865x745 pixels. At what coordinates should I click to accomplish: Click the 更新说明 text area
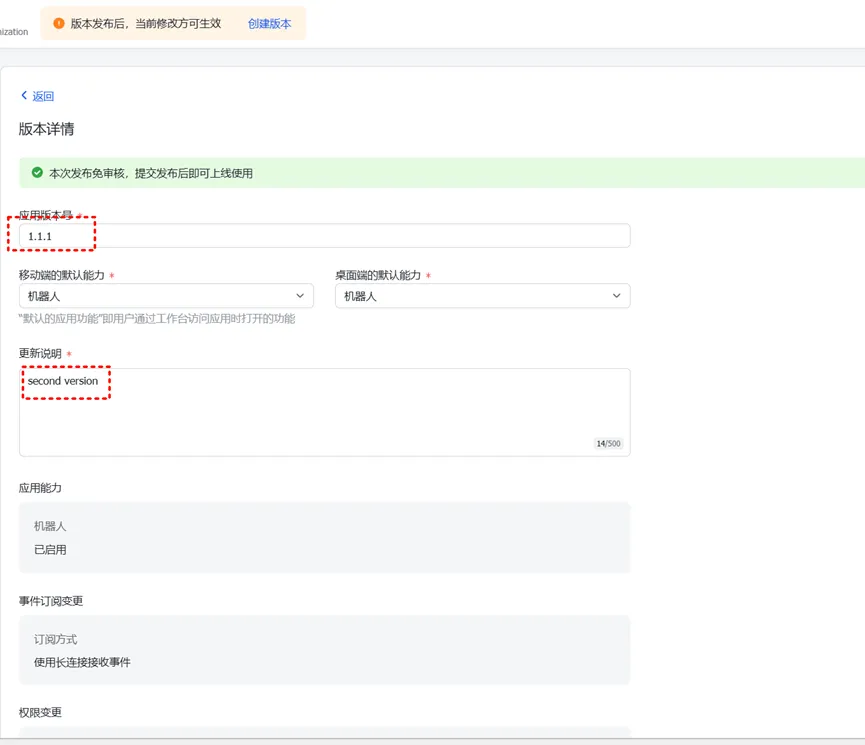(324, 412)
